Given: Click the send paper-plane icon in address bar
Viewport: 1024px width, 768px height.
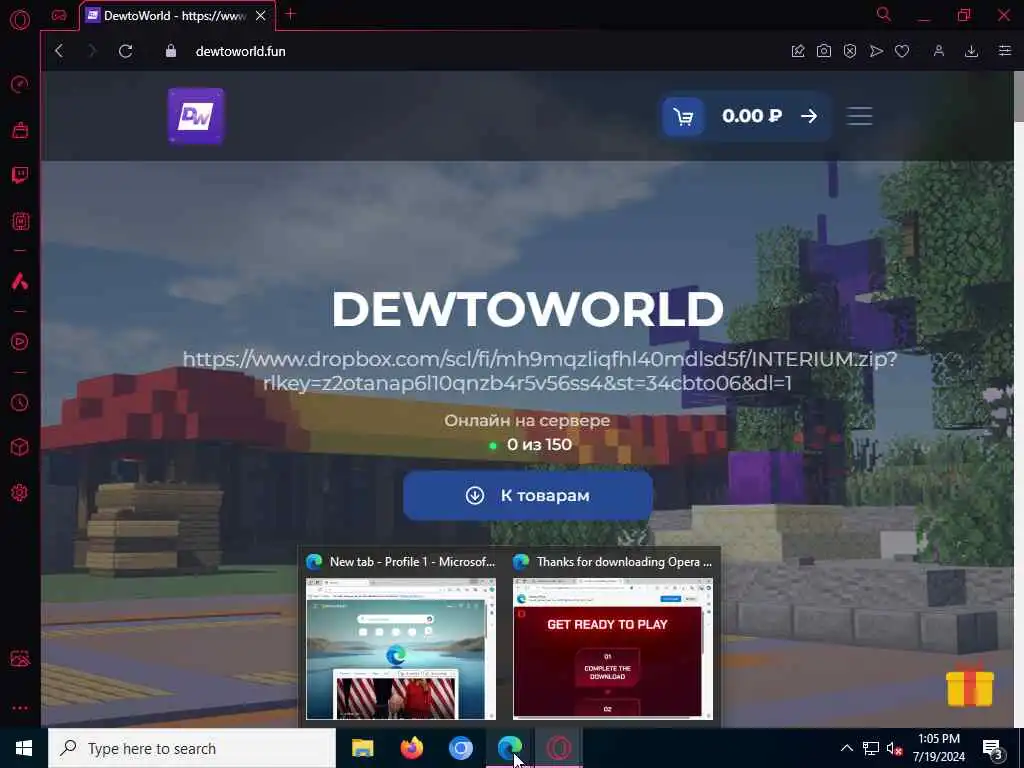Looking at the screenshot, I should (876, 51).
